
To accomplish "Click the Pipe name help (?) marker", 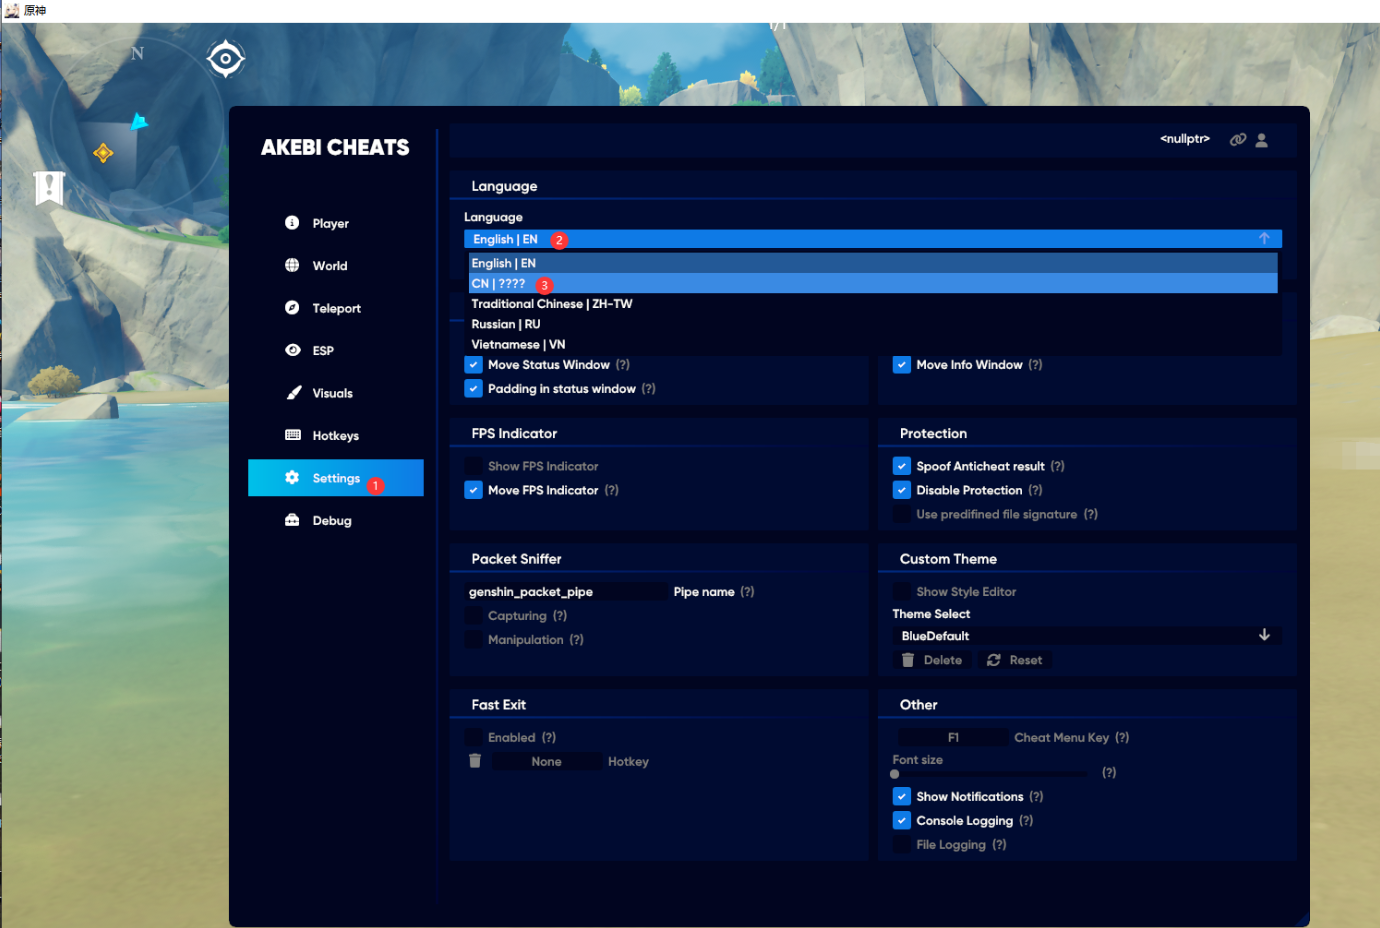I will tap(747, 592).
